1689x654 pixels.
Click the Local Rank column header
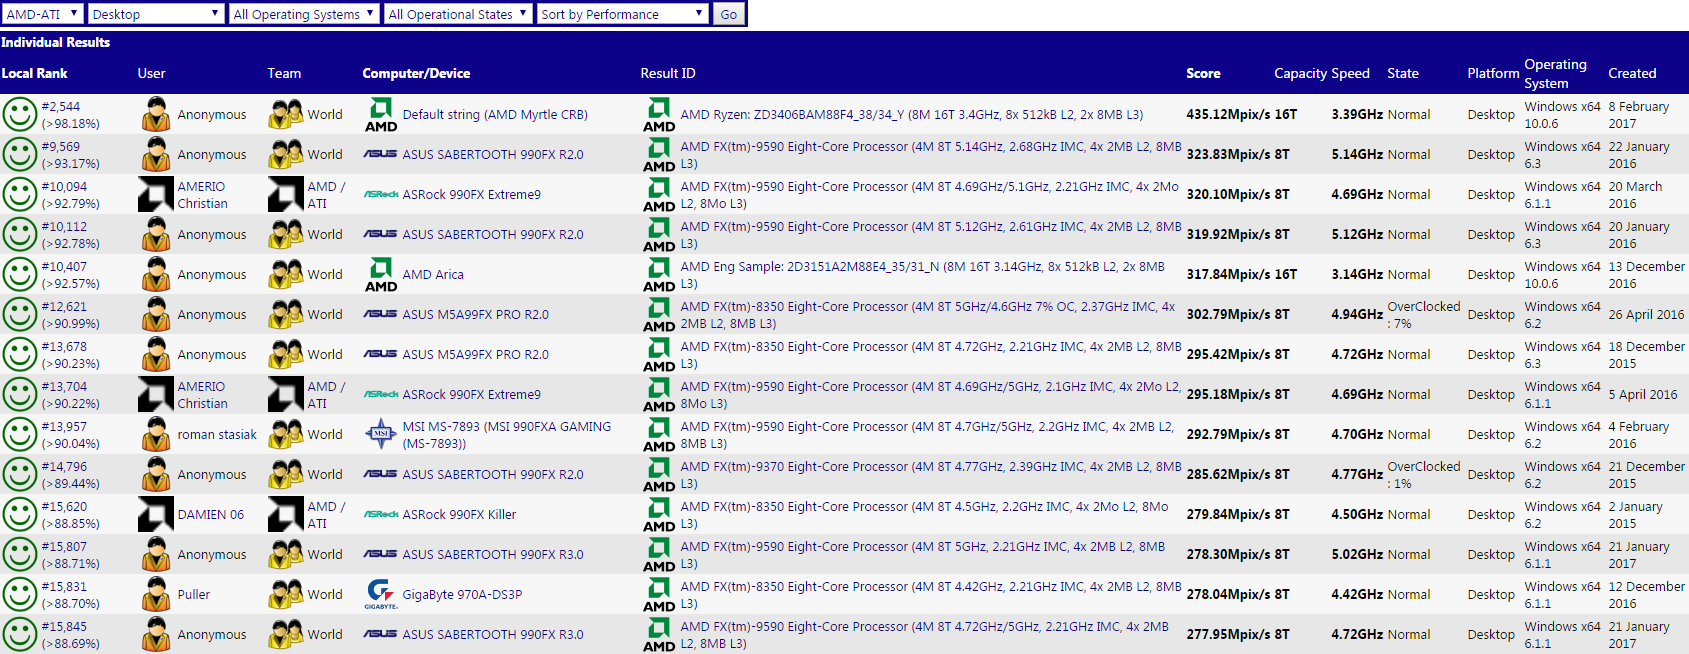pyautogui.click(x=35, y=73)
